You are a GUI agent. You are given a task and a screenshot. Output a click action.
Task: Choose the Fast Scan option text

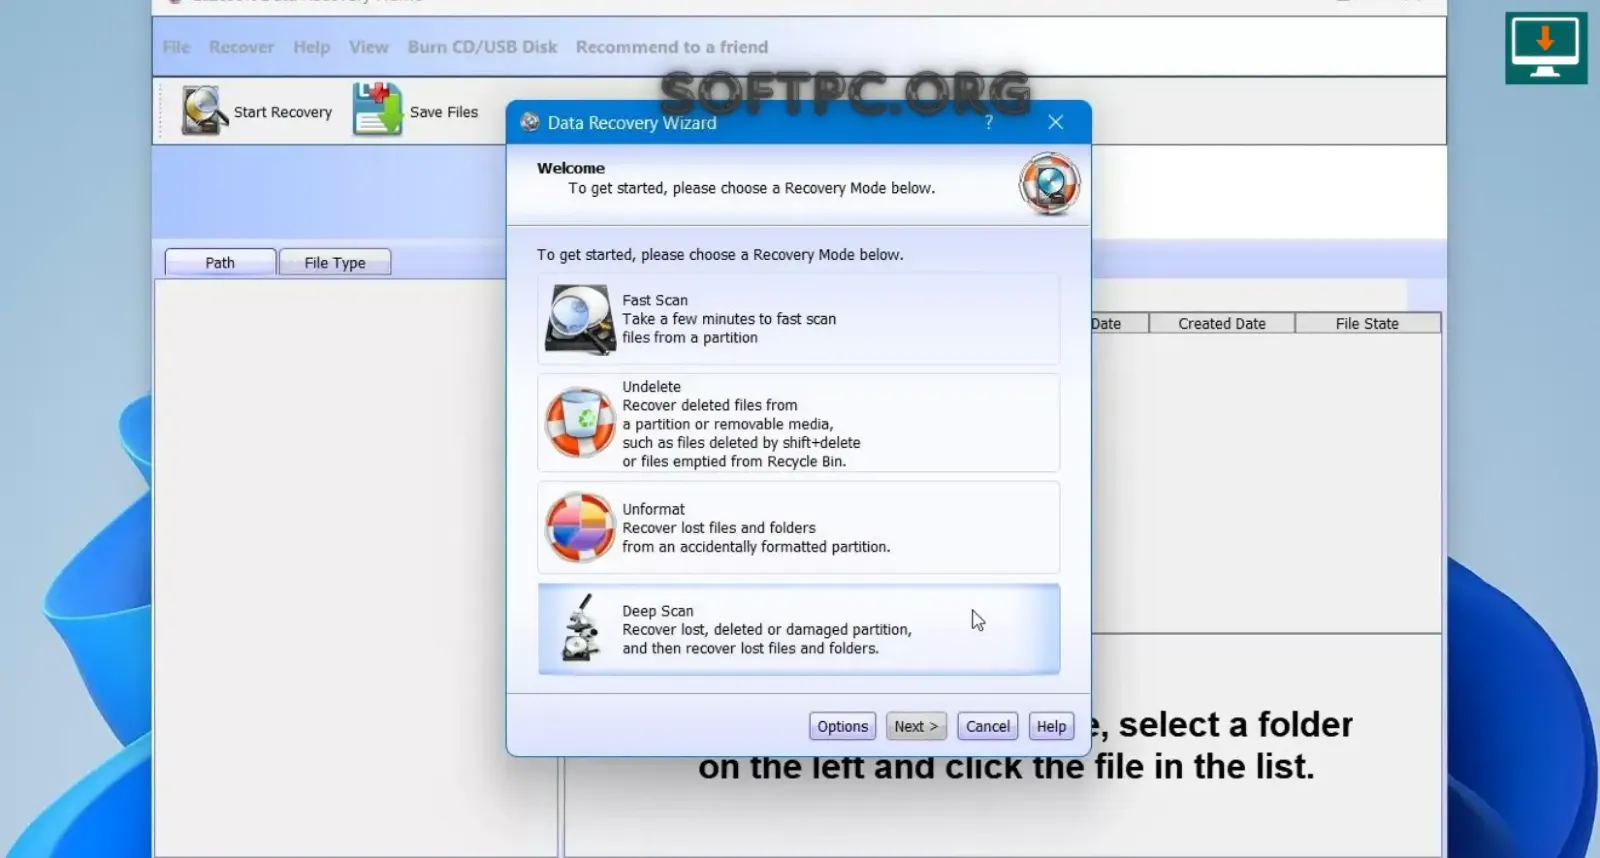[729, 318]
